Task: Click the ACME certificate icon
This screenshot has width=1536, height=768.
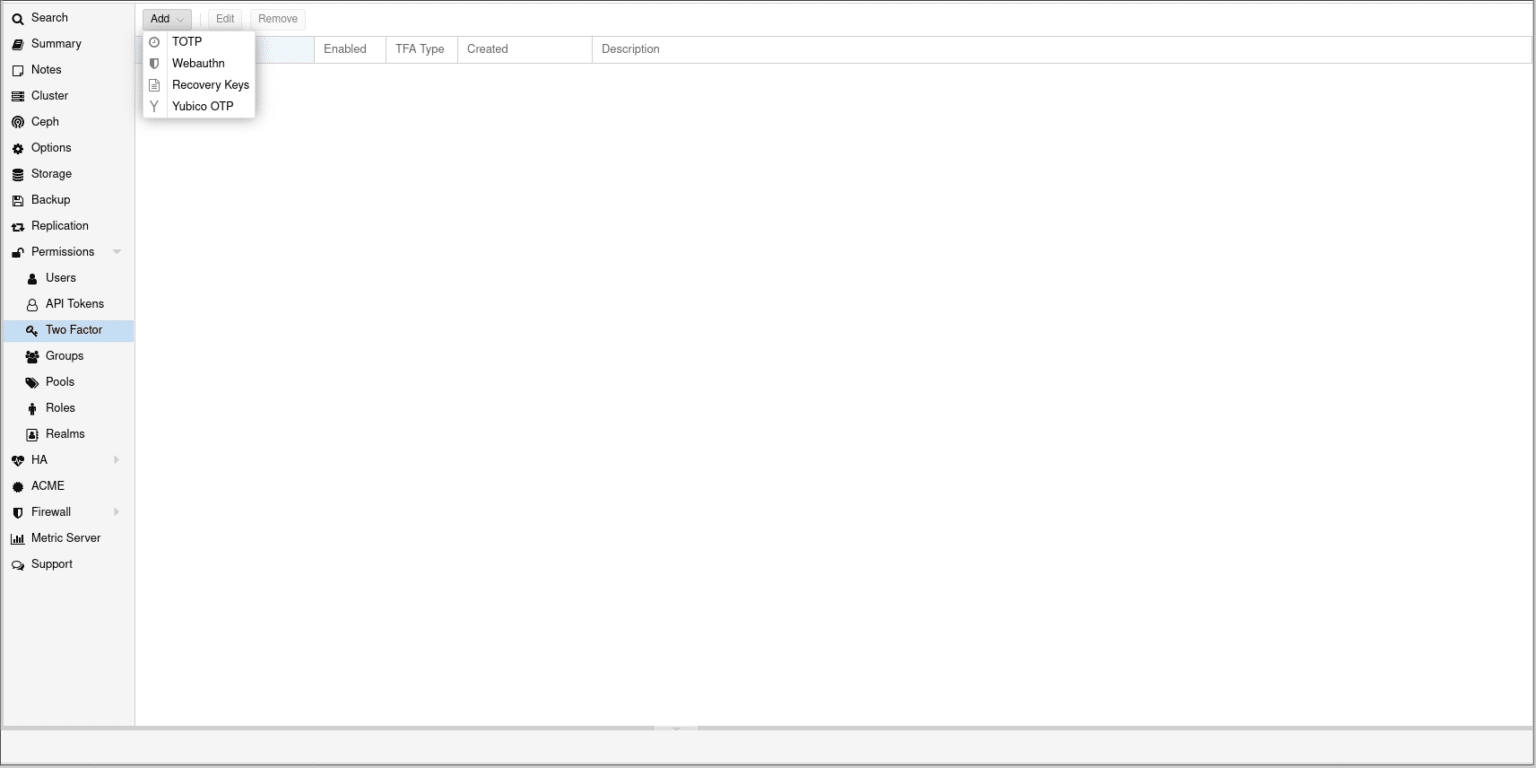Action: 17,486
